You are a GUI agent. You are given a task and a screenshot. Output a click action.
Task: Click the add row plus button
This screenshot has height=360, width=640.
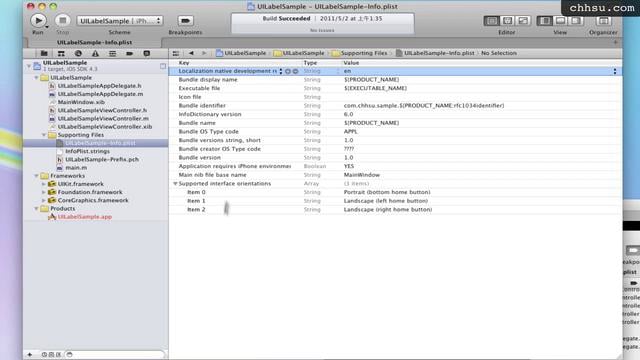[288, 71]
